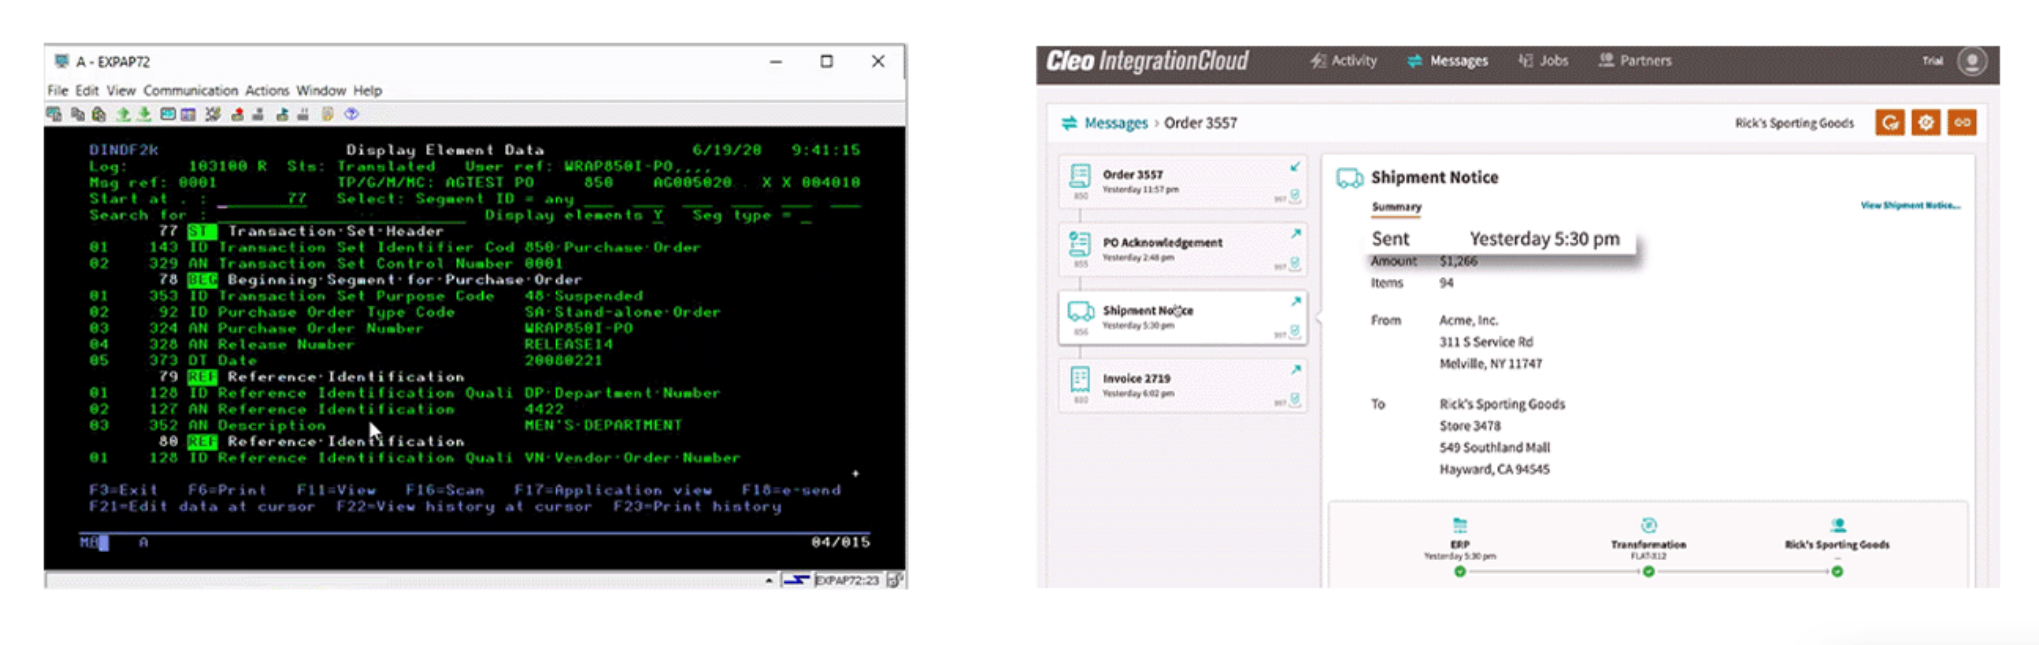Click the 'Start at' input field
This screenshot has height=645, width=2039.
click(262, 199)
